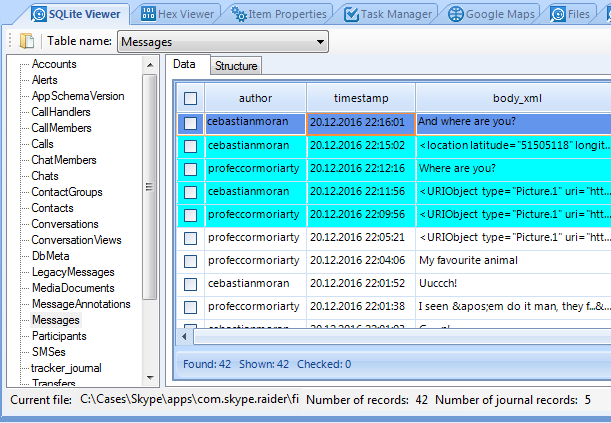Toggle the select-all header checkbox
This screenshot has height=423, width=611.
(x=191, y=98)
